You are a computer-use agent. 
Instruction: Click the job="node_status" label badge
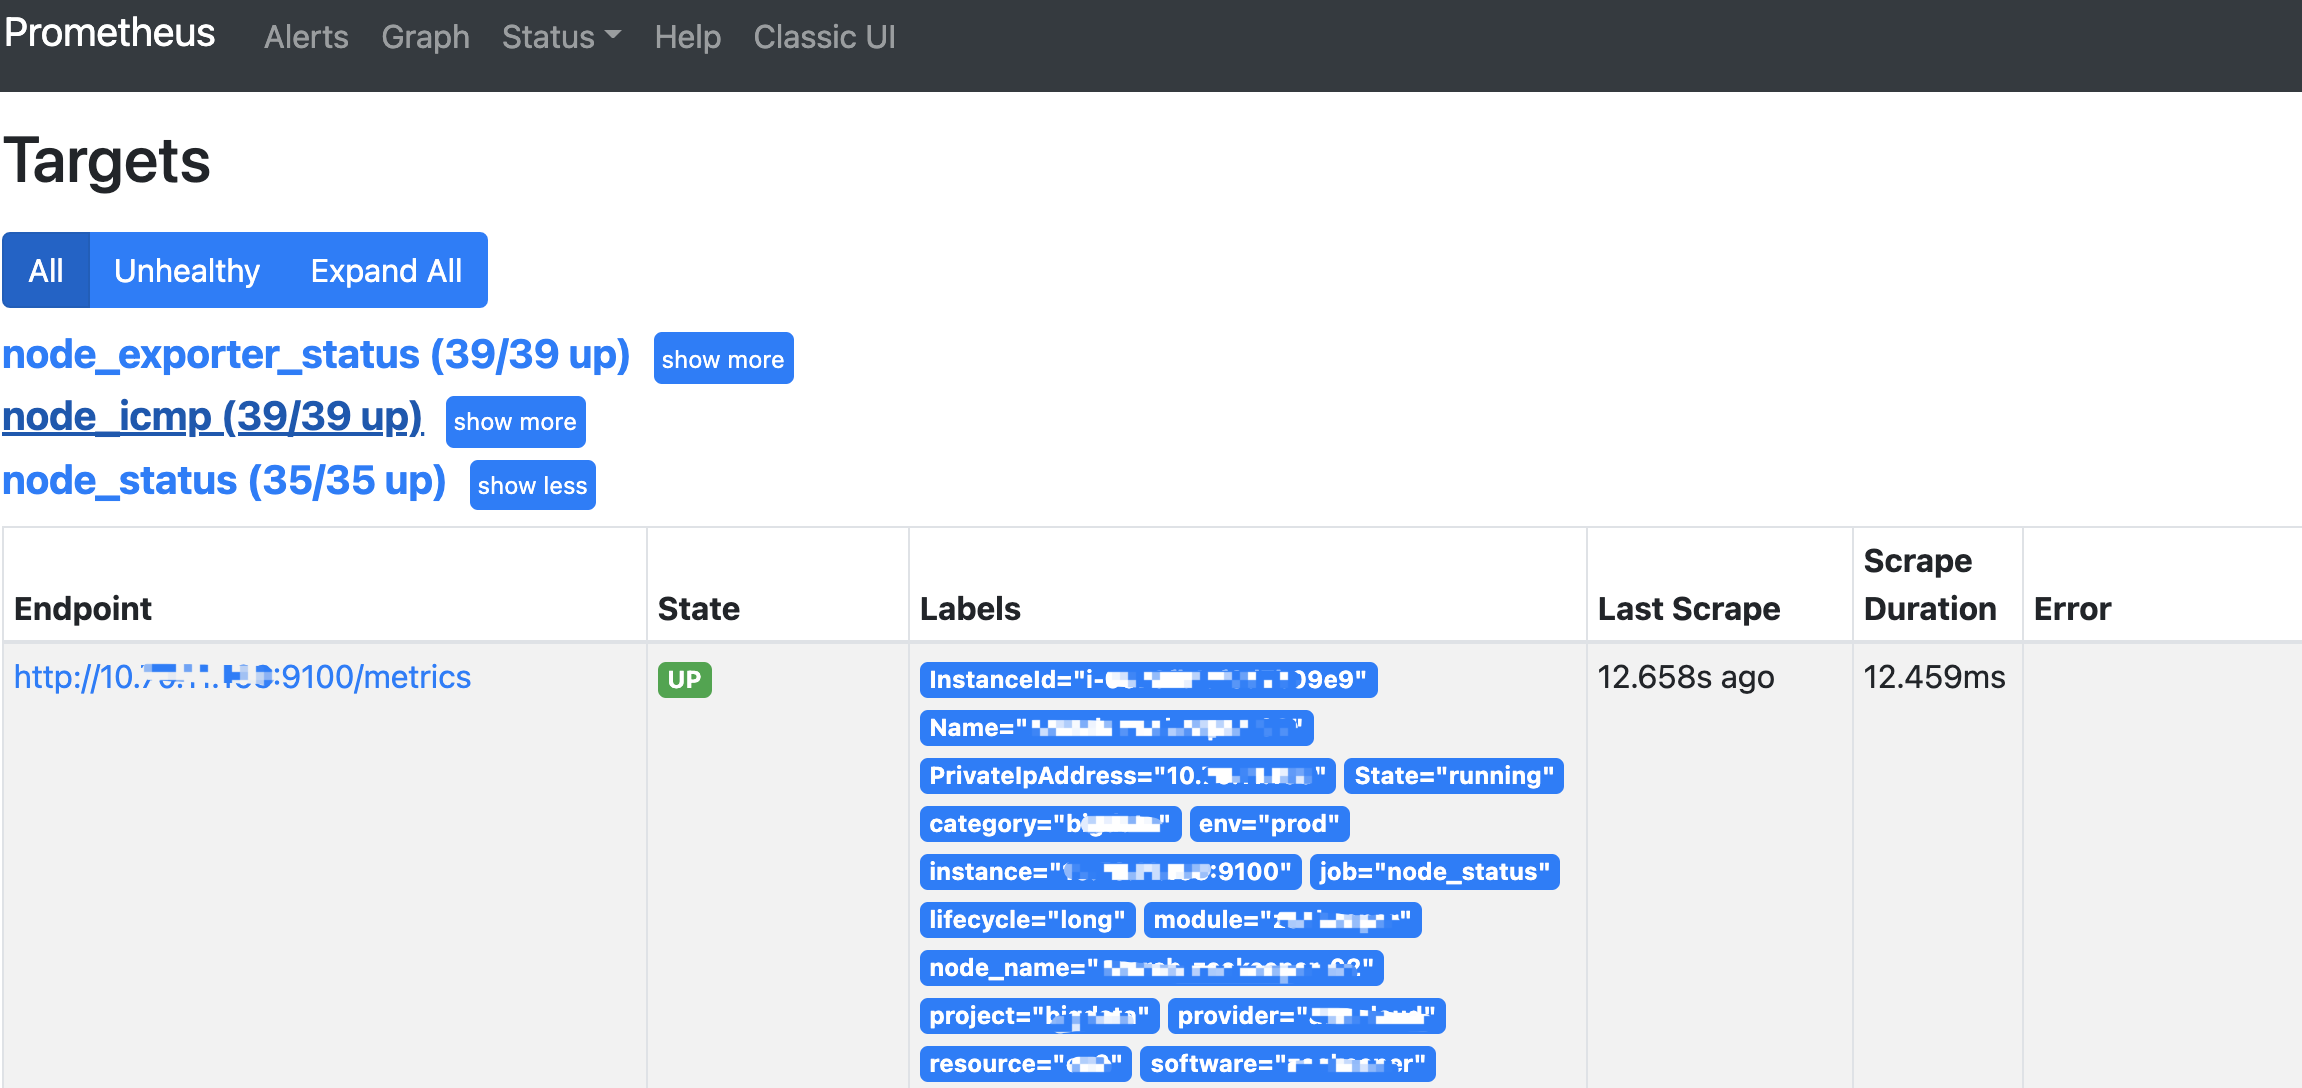pos(1434,872)
